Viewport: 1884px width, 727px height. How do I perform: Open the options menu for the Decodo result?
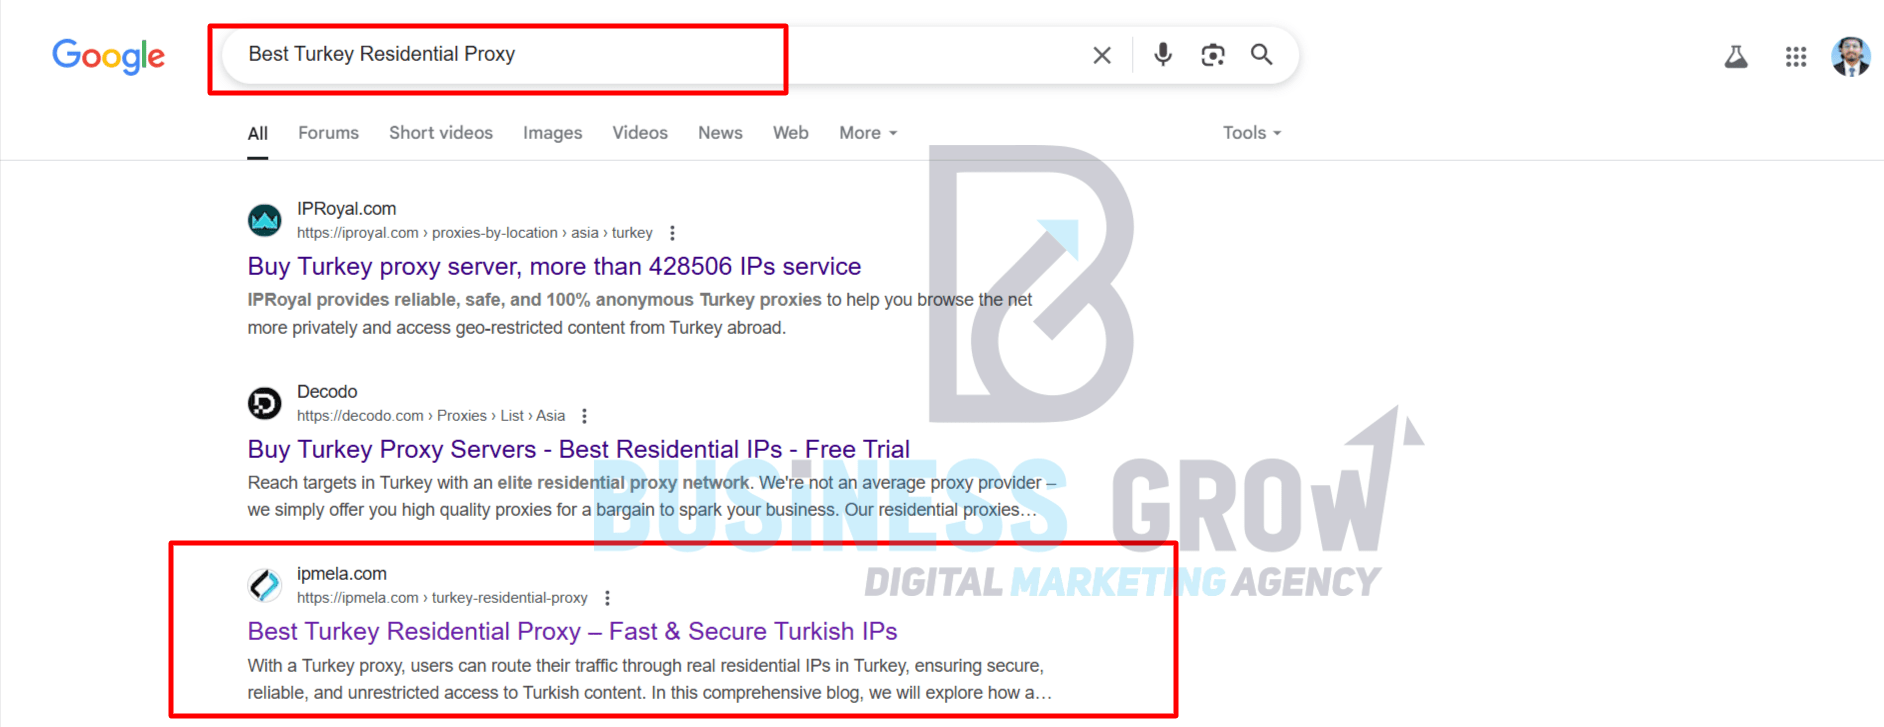coord(585,416)
